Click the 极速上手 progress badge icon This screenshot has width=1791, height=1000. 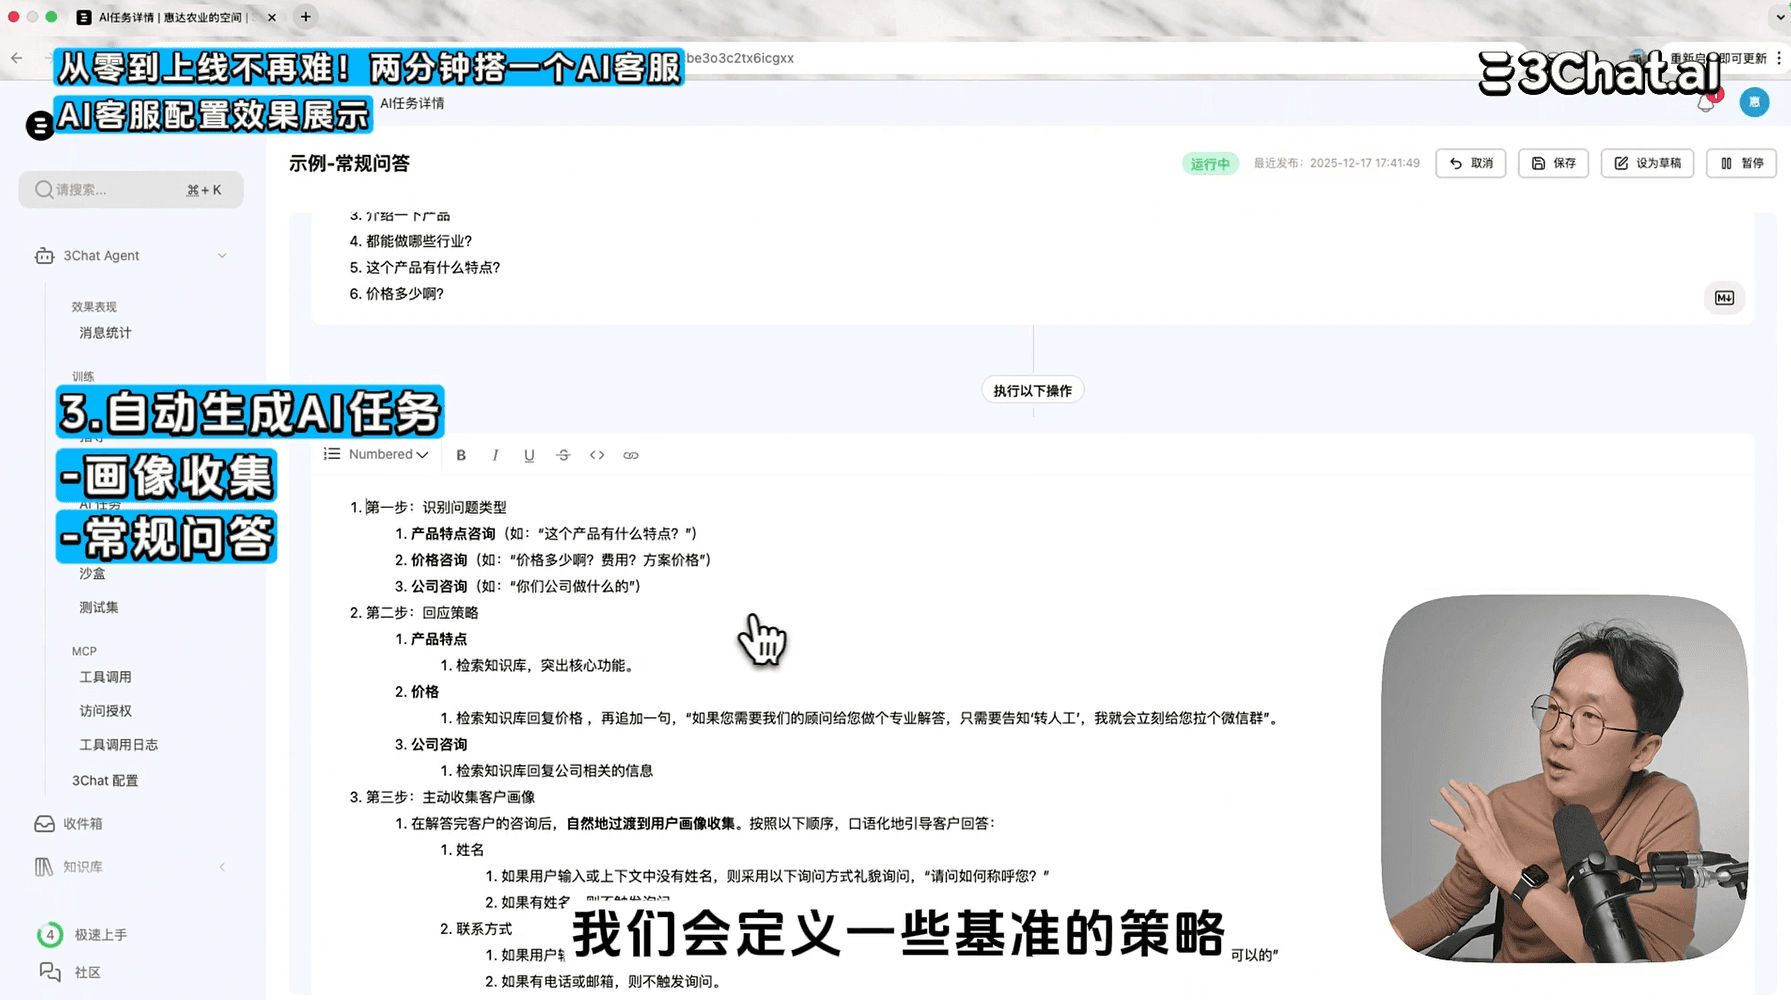(x=50, y=935)
